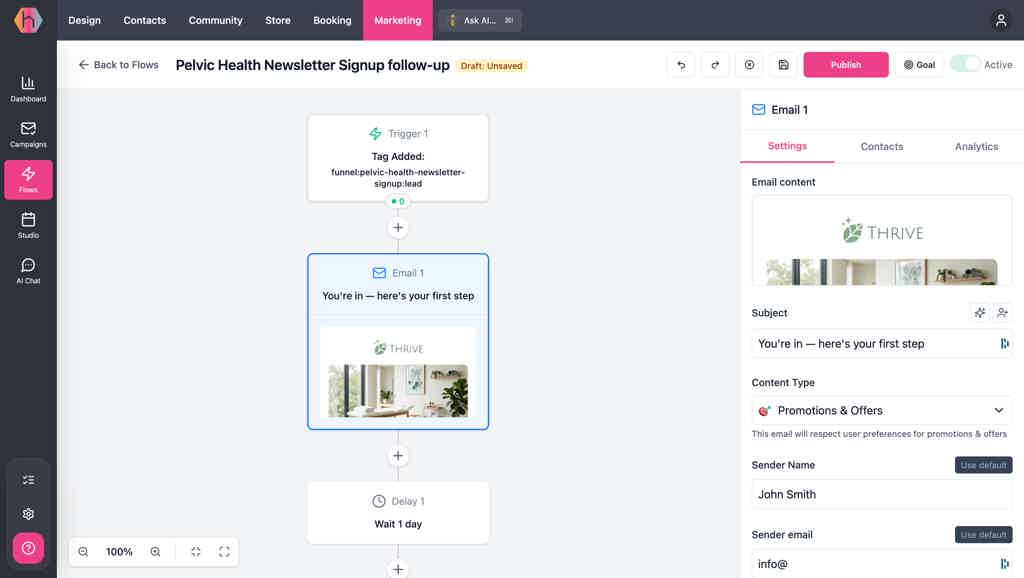This screenshot has width=1024, height=578.
Task: Open Campaigns in the sidebar
Action: [x=28, y=135]
